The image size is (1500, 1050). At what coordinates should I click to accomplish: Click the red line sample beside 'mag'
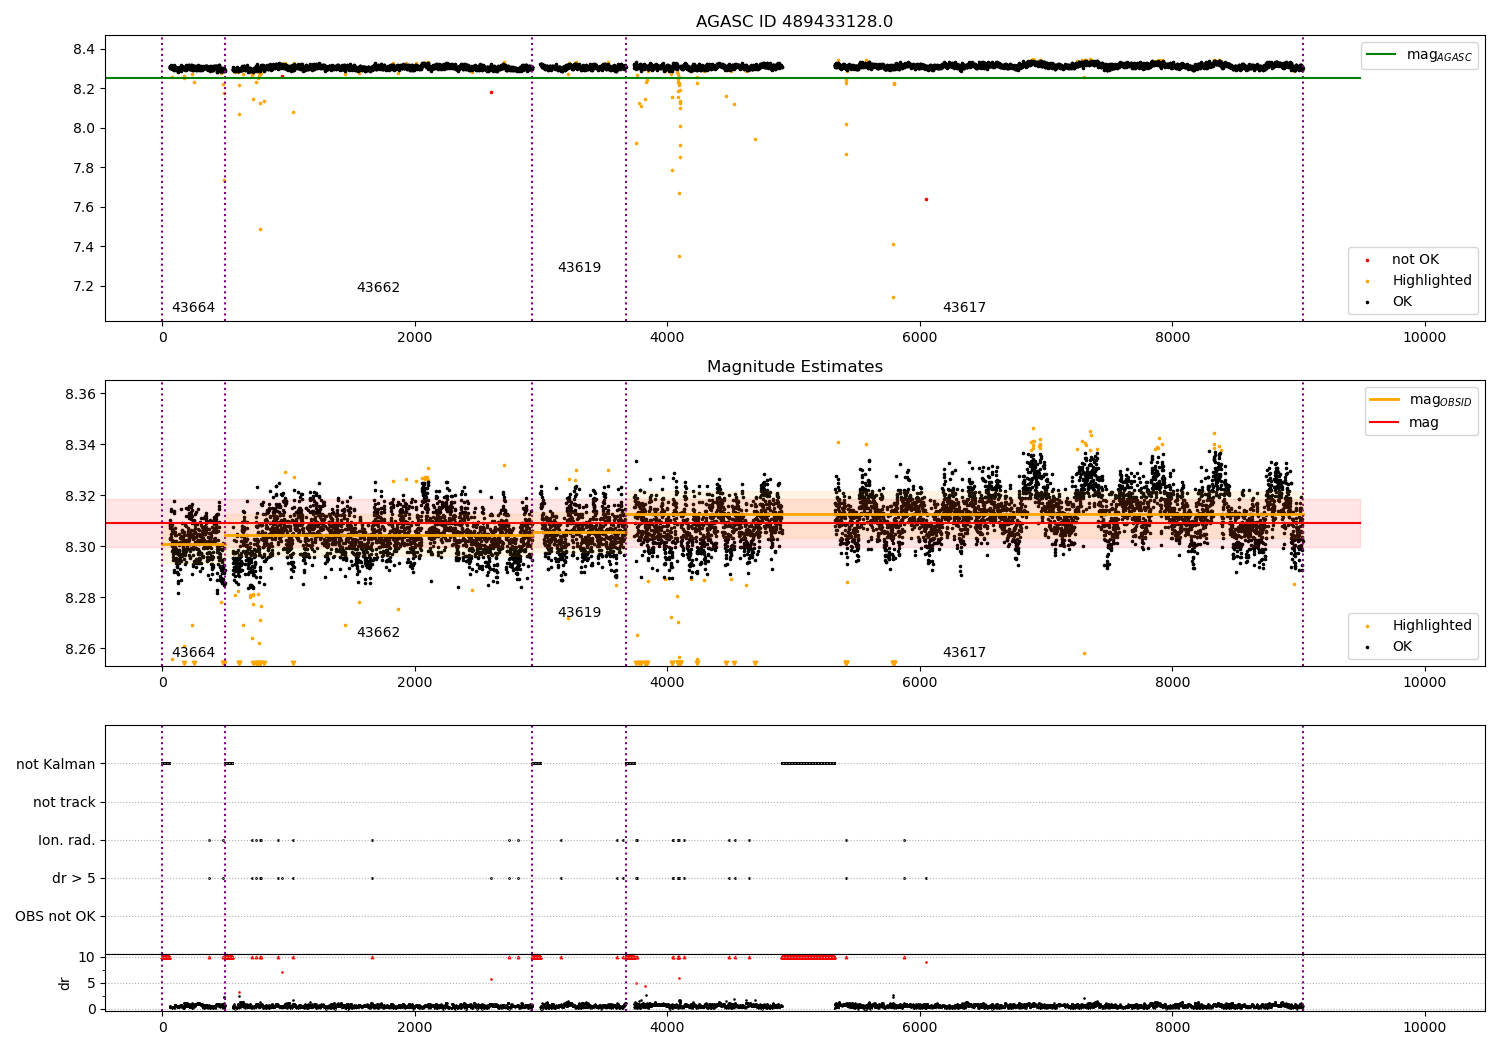click(x=1385, y=423)
